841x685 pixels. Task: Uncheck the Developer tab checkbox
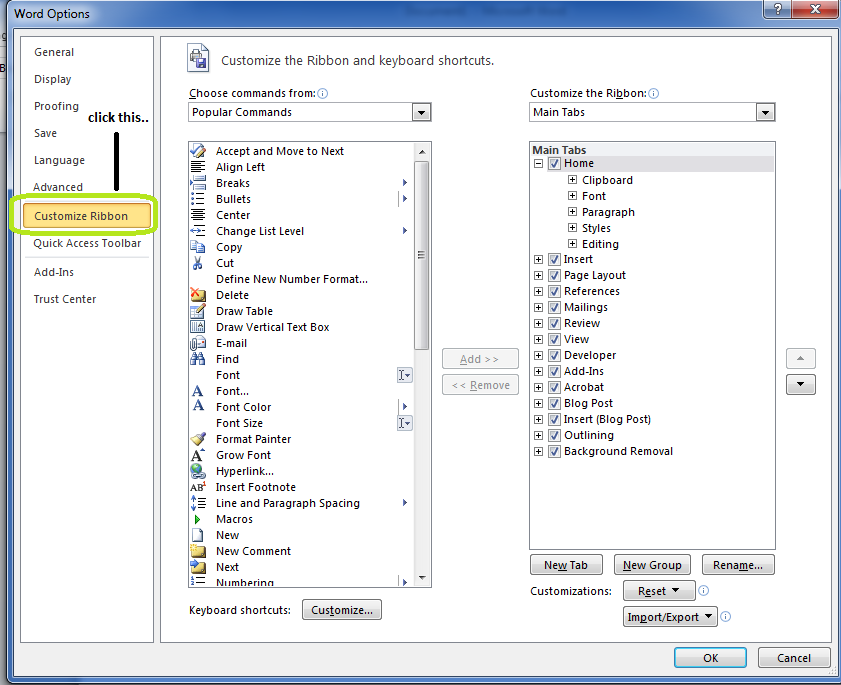[555, 355]
